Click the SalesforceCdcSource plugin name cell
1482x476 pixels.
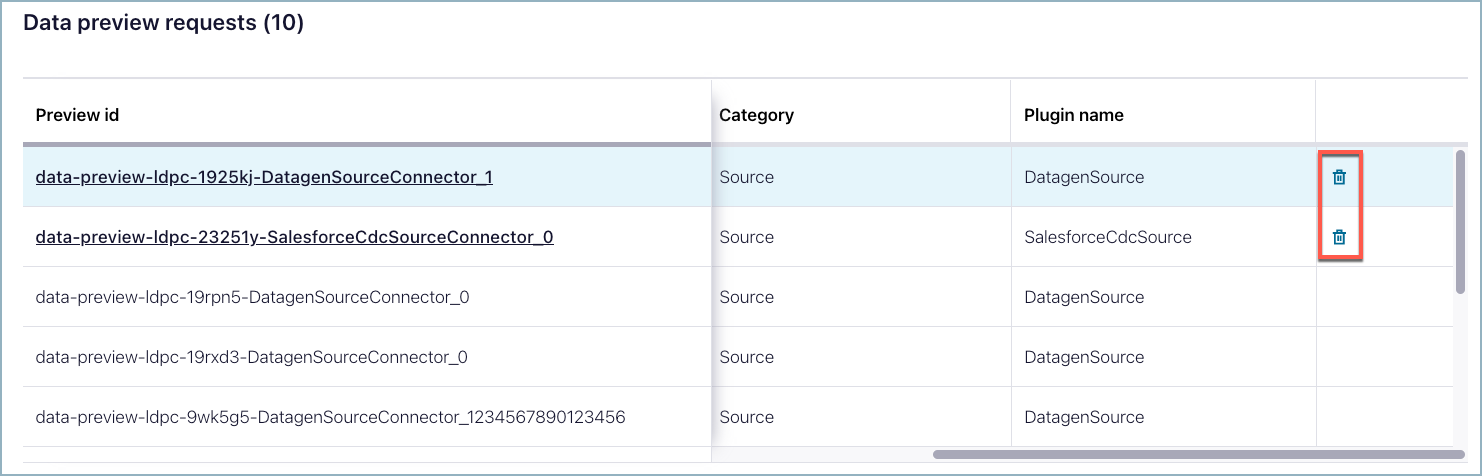pos(1107,237)
